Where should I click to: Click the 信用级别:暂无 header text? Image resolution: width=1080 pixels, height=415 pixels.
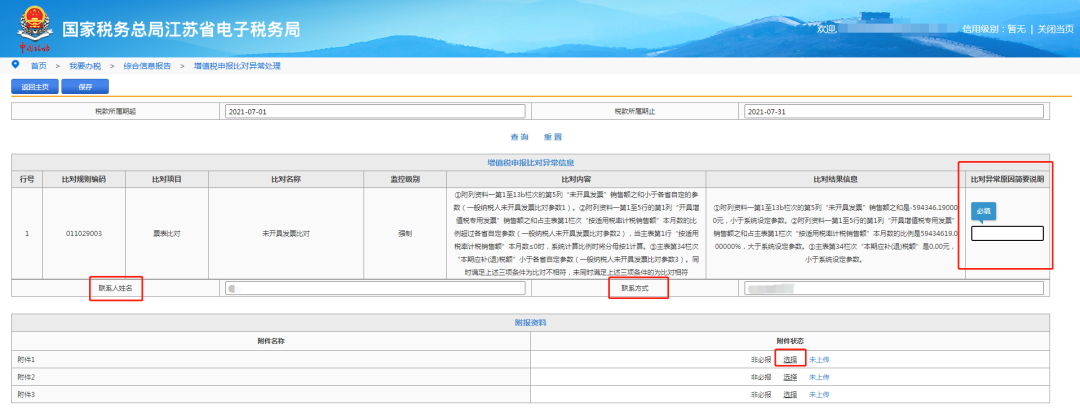coord(995,29)
